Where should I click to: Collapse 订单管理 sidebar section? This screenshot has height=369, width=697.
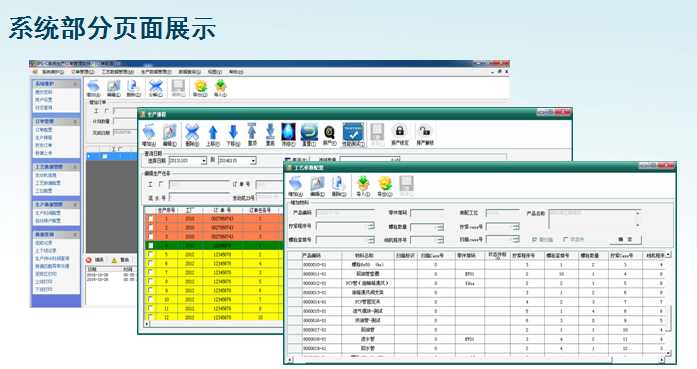coord(75,121)
